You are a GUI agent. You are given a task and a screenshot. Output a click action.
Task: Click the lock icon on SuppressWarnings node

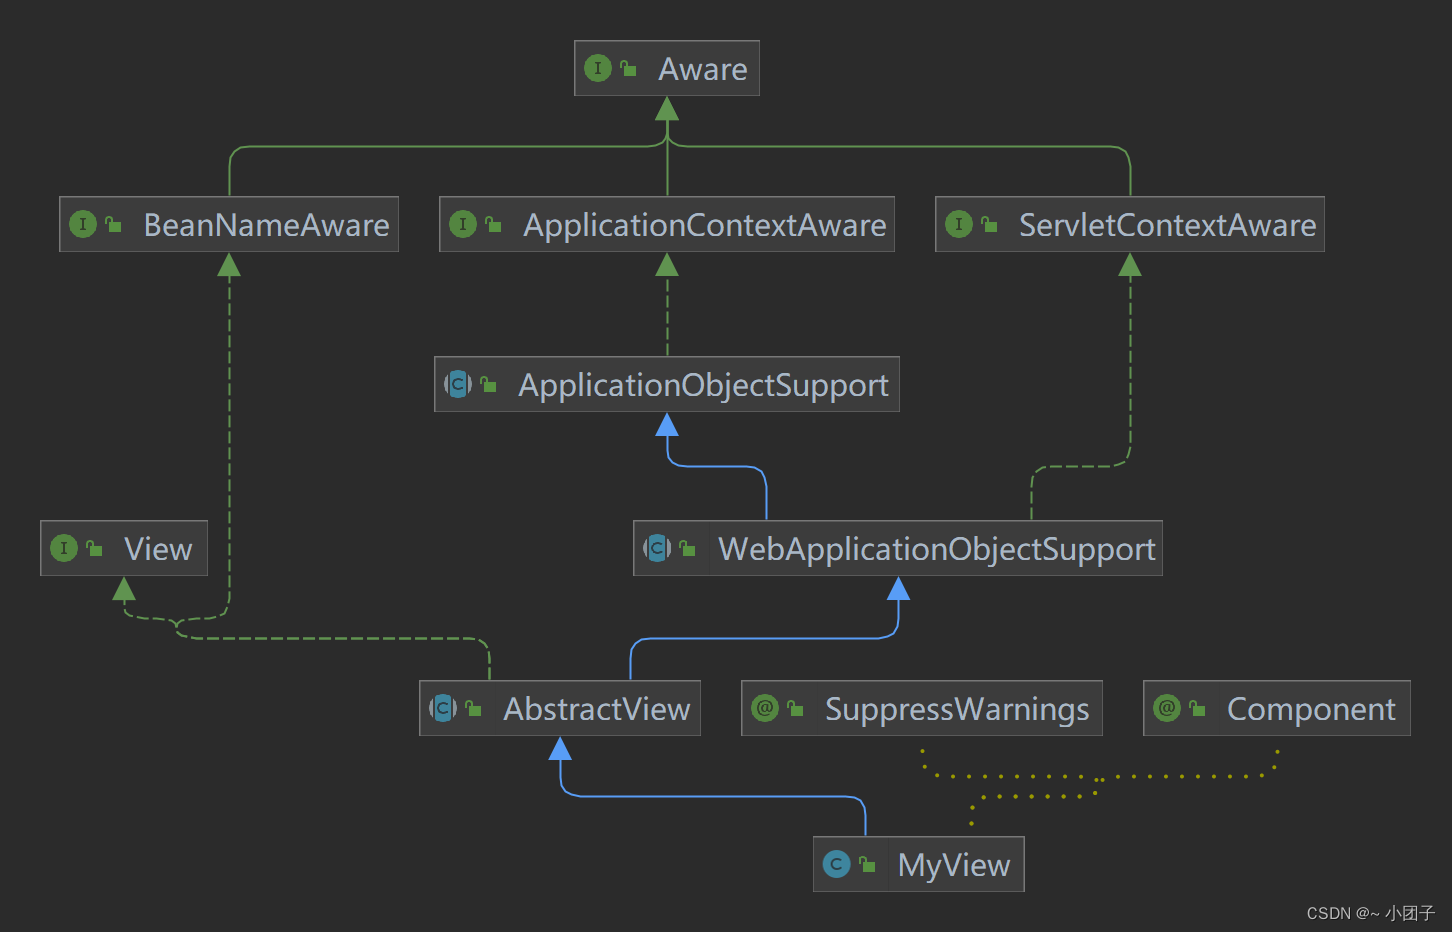click(x=796, y=708)
